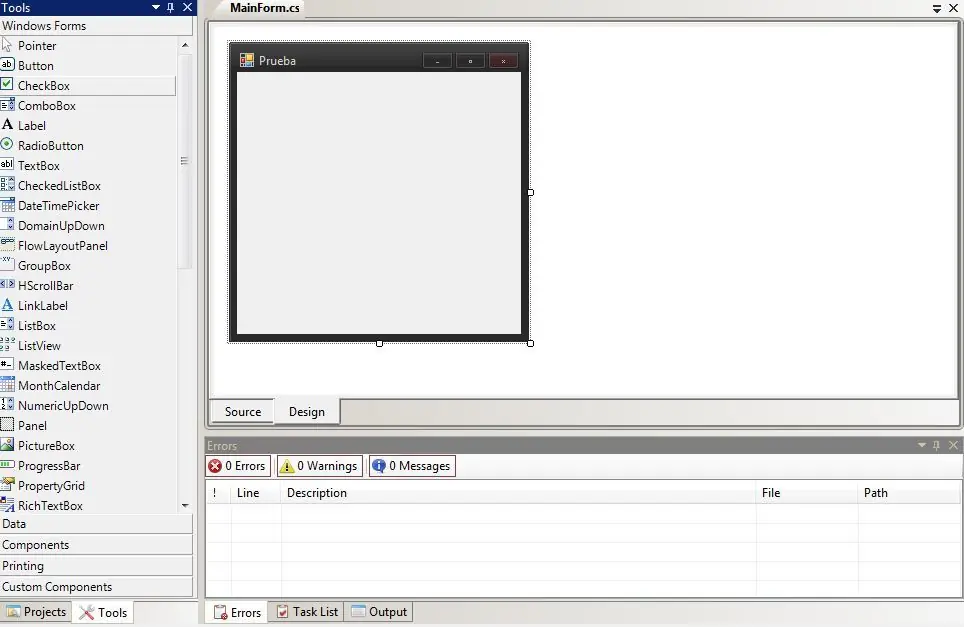The height and width of the screenshot is (627, 964).
Task: Close the Tools panel
Action: [x=188, y=7]
